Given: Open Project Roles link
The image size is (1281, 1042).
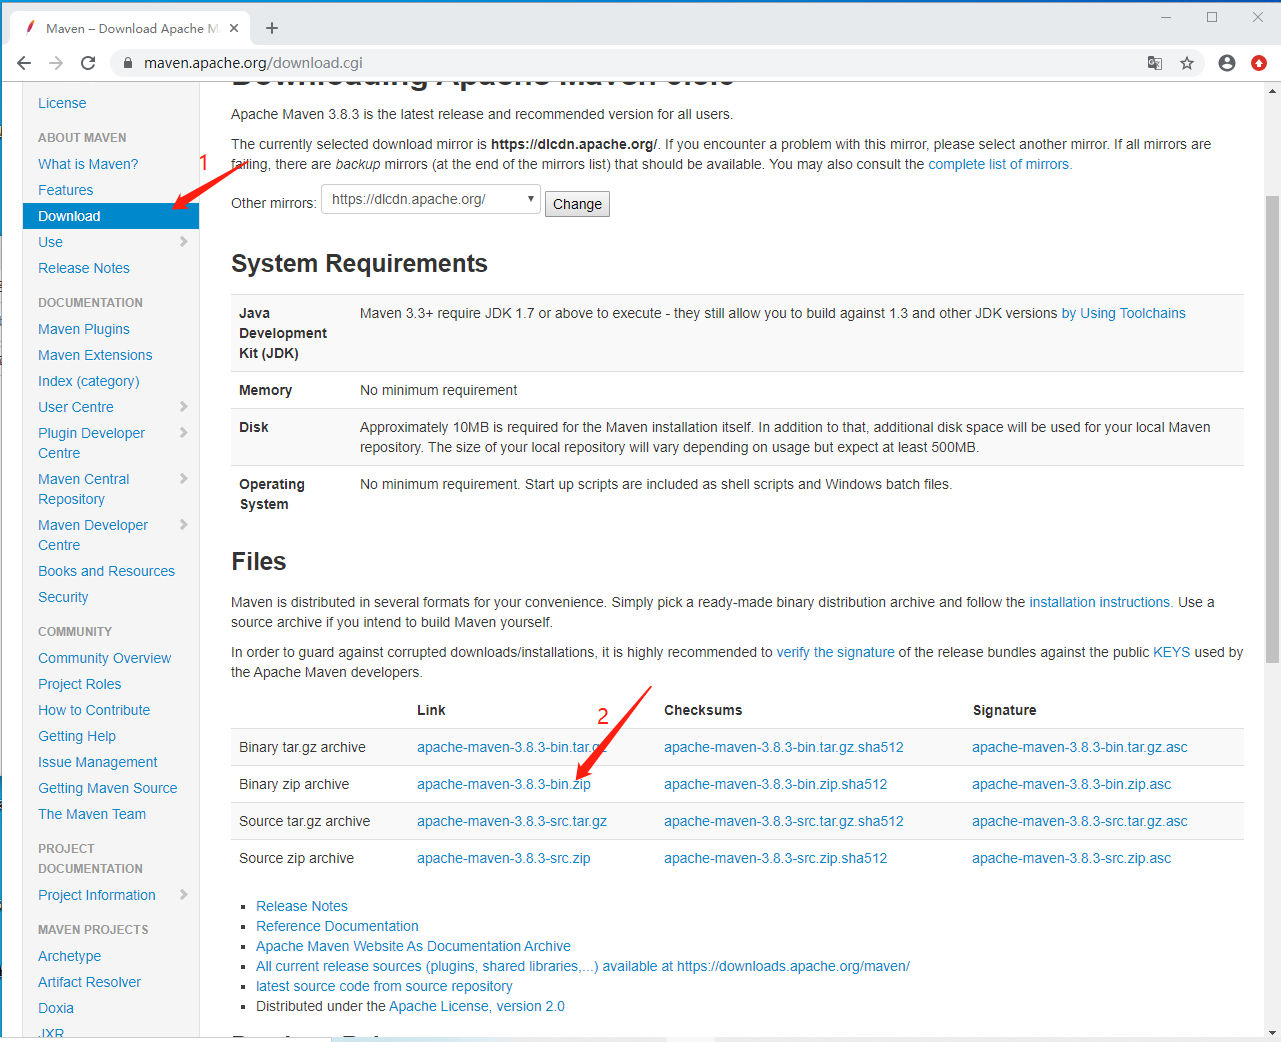Looking at the screenshot, I should pyautogui.click(x=80, y=684).
